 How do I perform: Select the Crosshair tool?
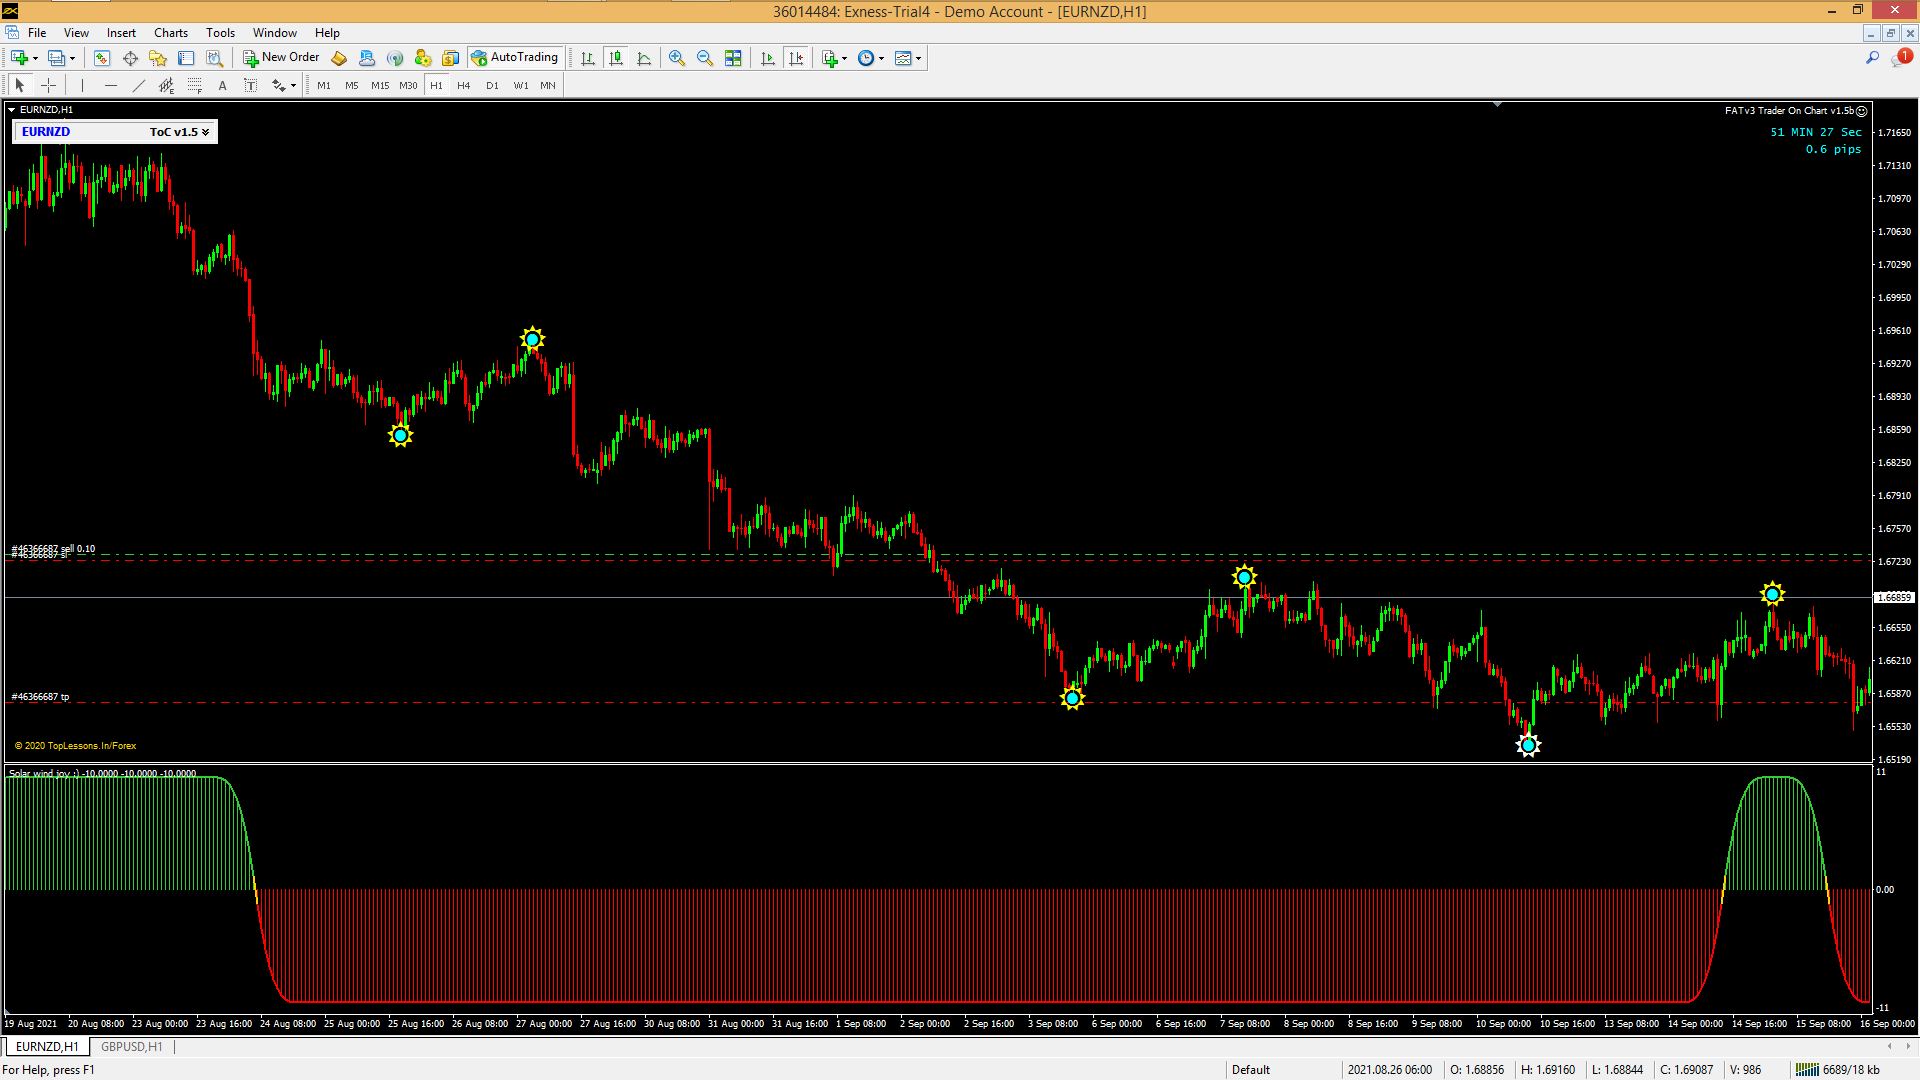(48, 85)
